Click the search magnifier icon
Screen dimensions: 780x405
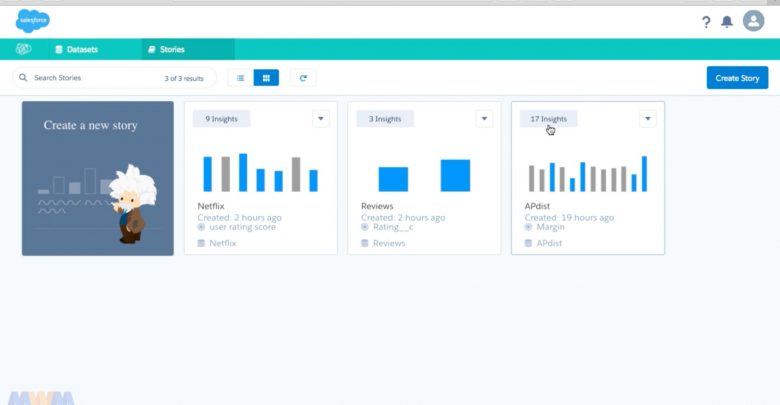point(23,78)
